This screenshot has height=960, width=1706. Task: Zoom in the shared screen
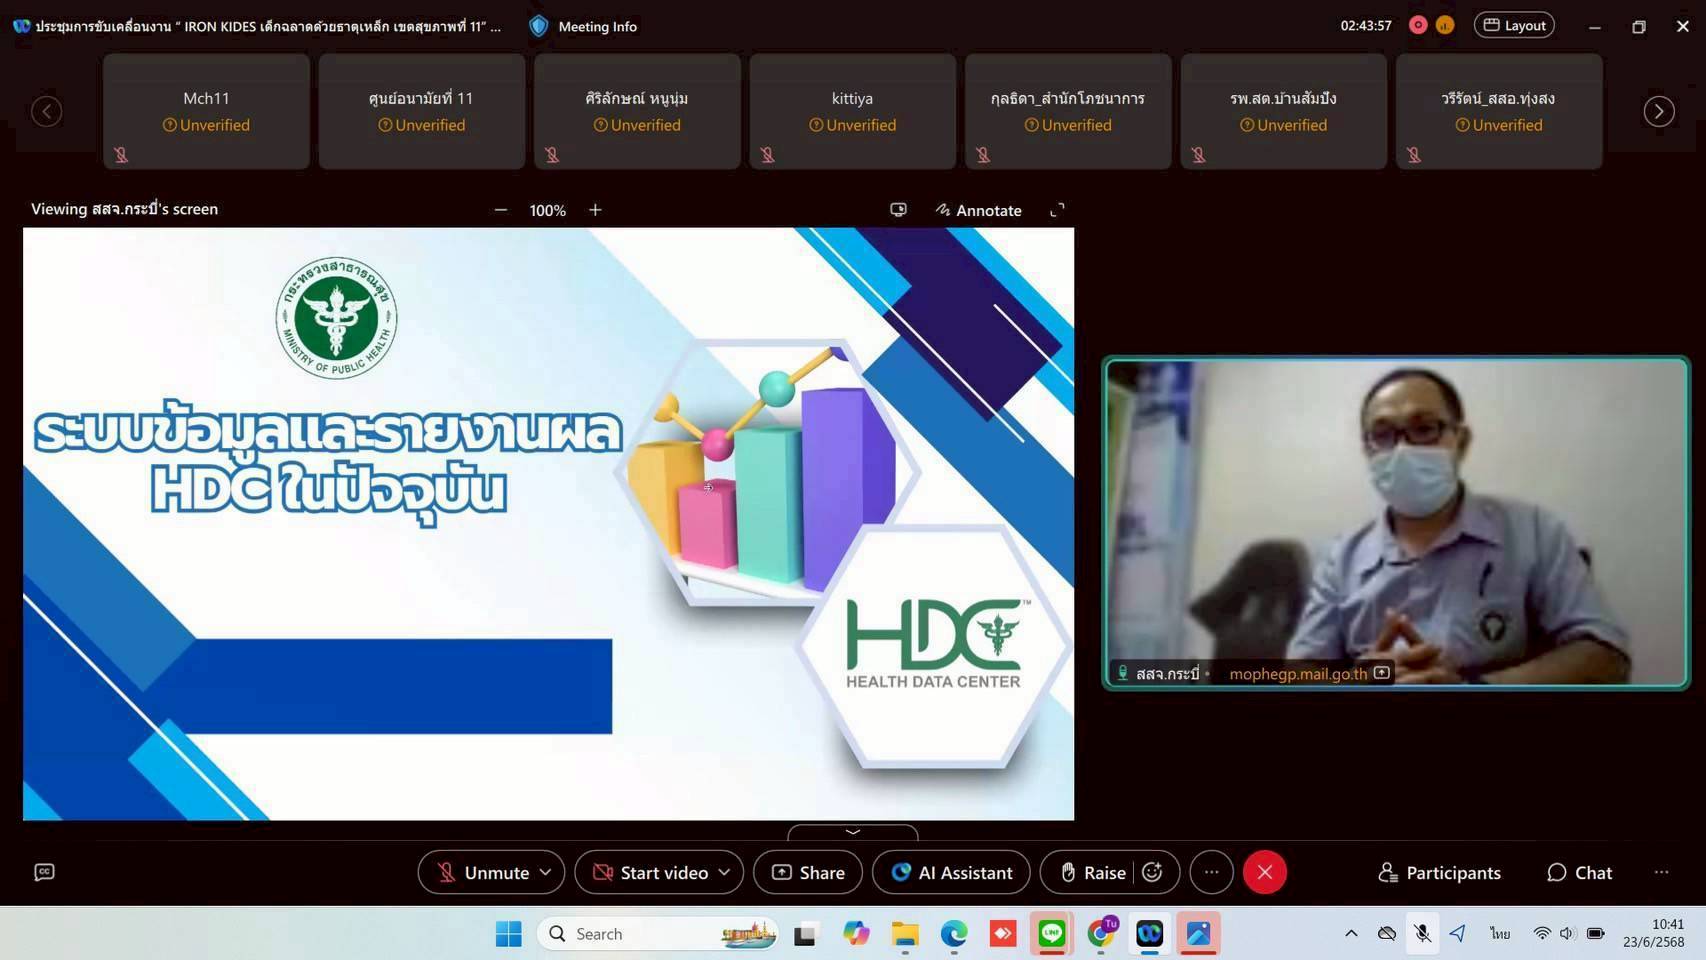coord(595,210)
